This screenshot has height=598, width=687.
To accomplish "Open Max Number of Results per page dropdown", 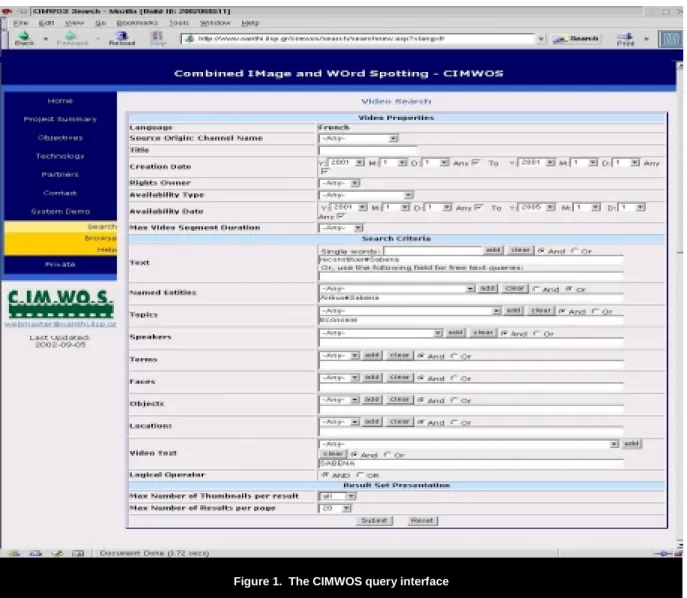I will 335,509.
